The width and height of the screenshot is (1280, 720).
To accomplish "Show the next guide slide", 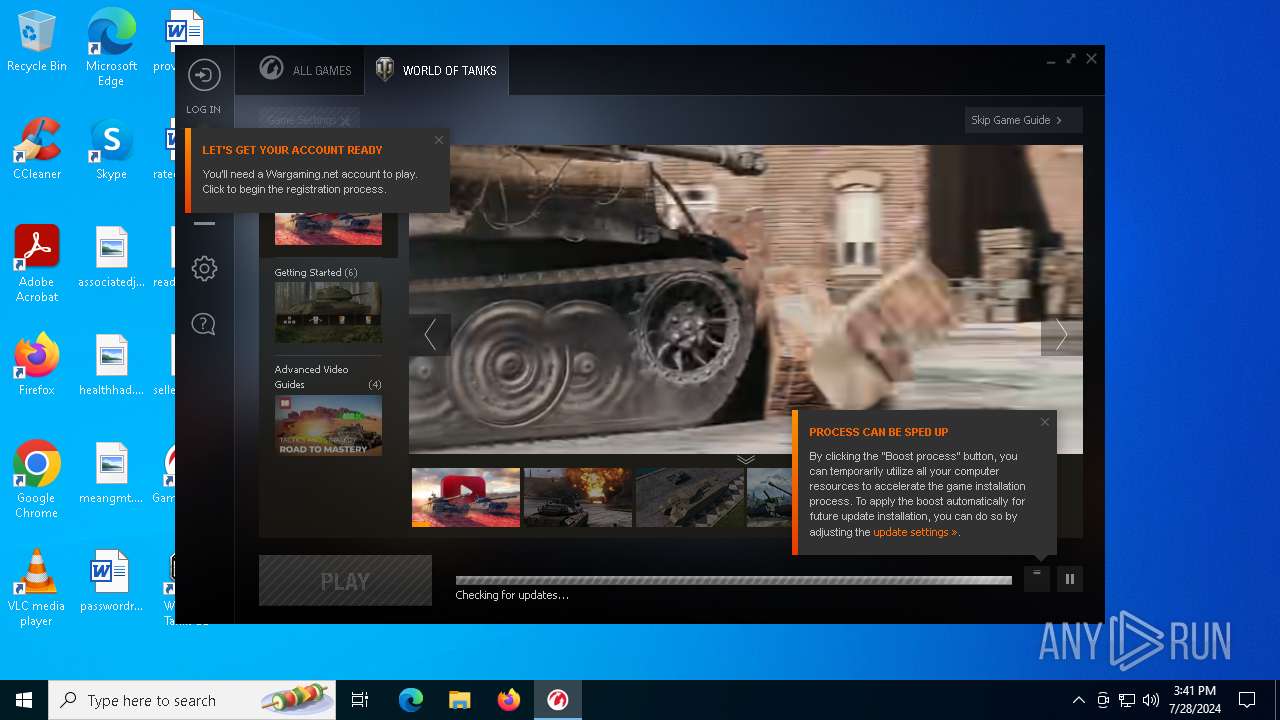I will [x=1062, y=334].
